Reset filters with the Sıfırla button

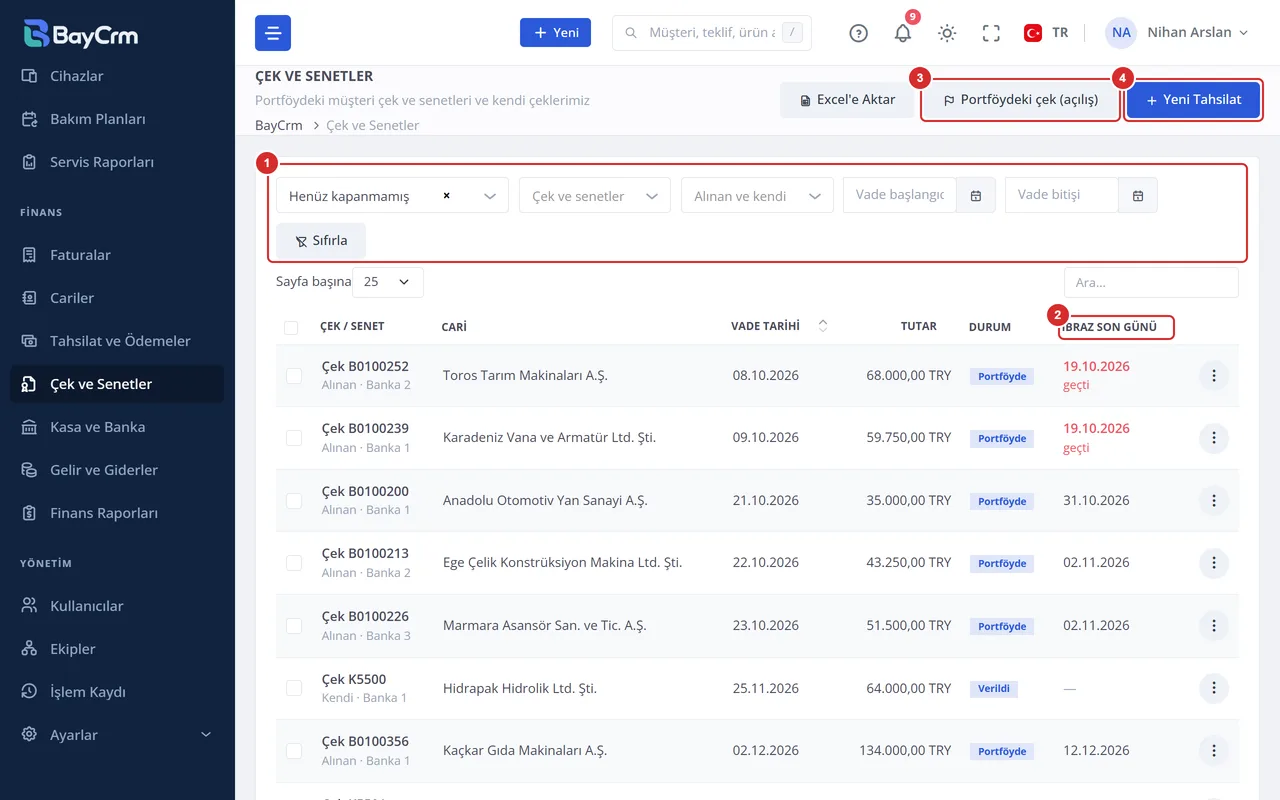[321, 241]
